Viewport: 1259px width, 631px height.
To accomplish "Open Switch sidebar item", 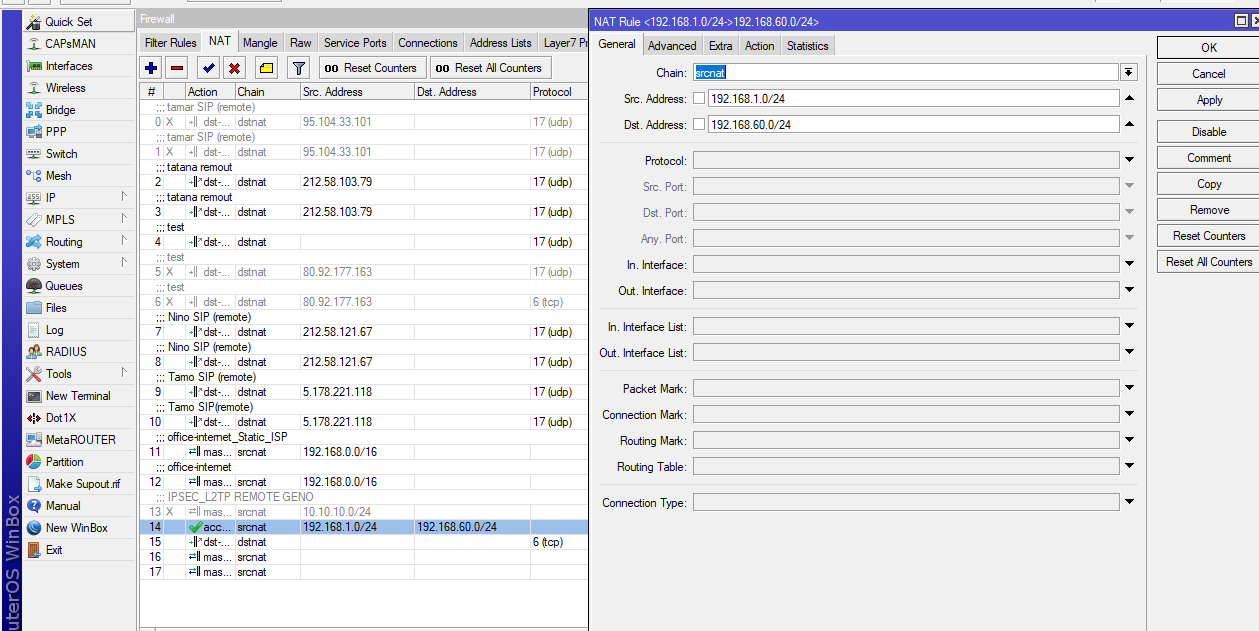I will point(78,154).
